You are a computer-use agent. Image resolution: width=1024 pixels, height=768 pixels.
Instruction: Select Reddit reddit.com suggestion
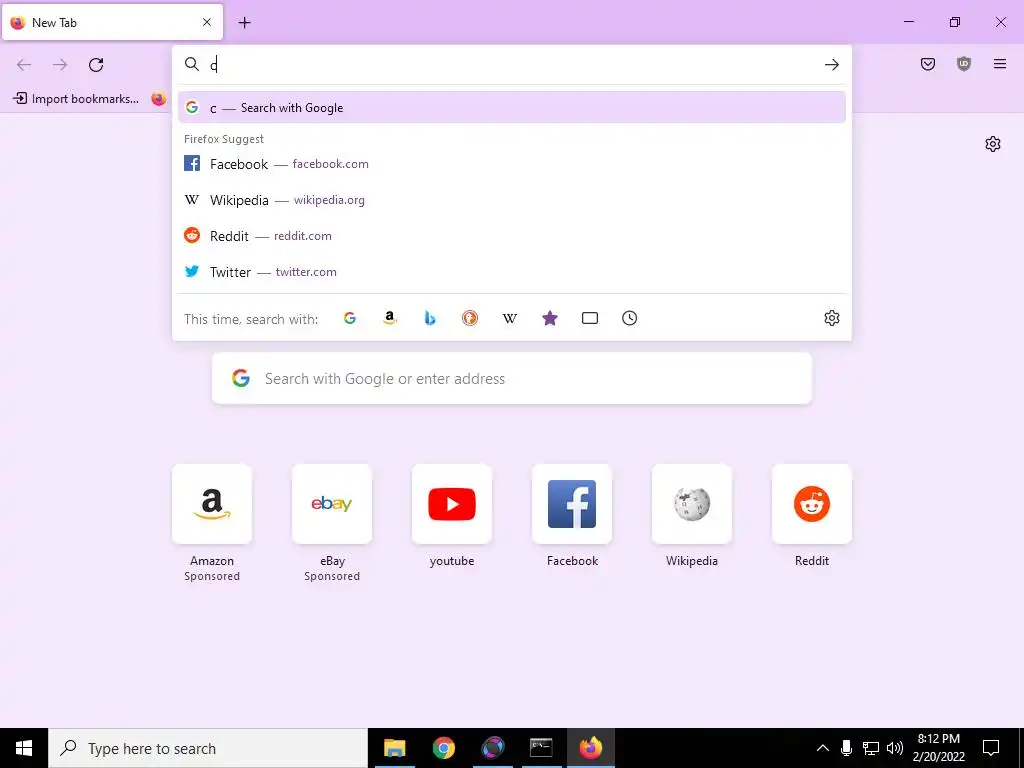tap(511, 236)
